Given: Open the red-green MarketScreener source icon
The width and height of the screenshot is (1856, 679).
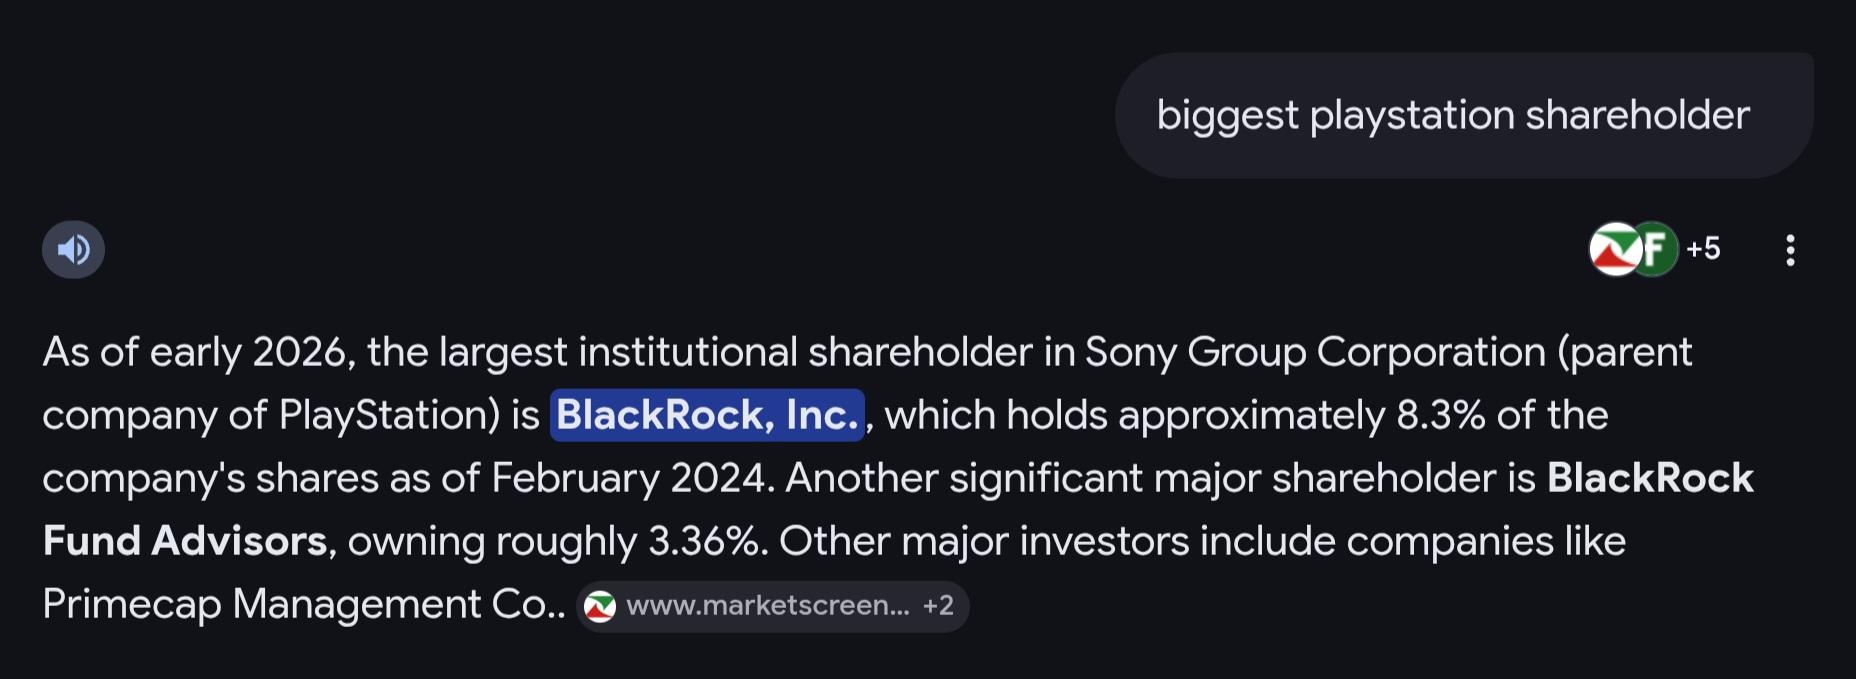Looking at the screenshot, I should [1612, 249].
